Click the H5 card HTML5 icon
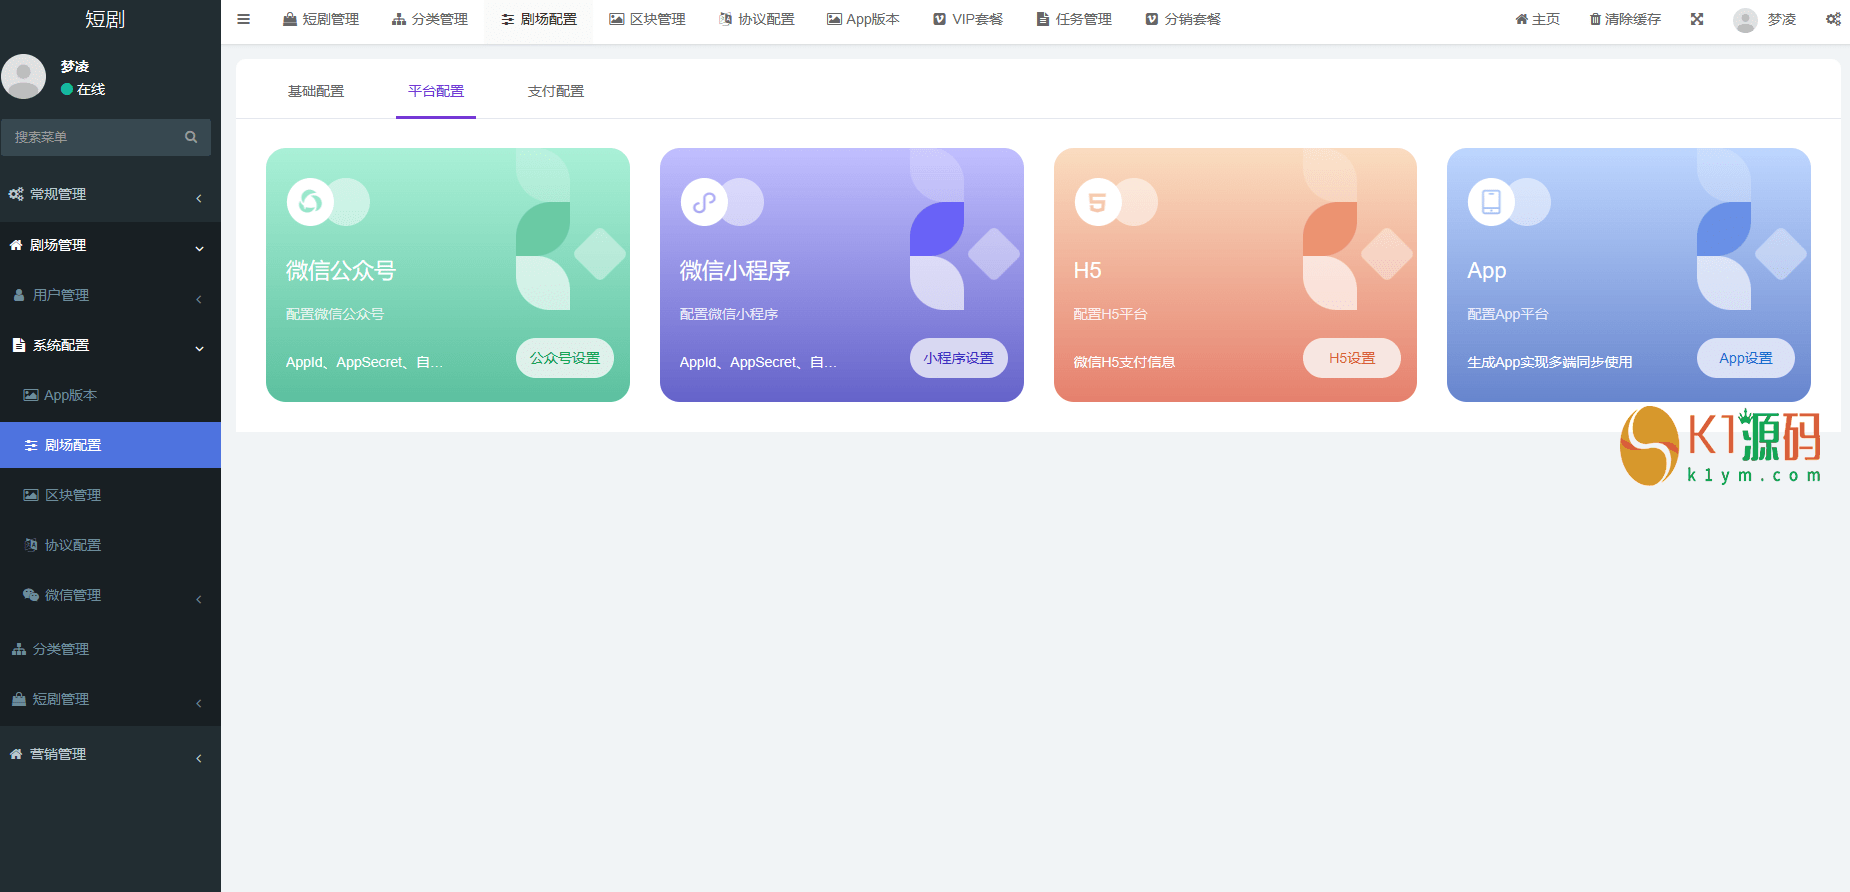1850x892 pixels. point(1097,202)
